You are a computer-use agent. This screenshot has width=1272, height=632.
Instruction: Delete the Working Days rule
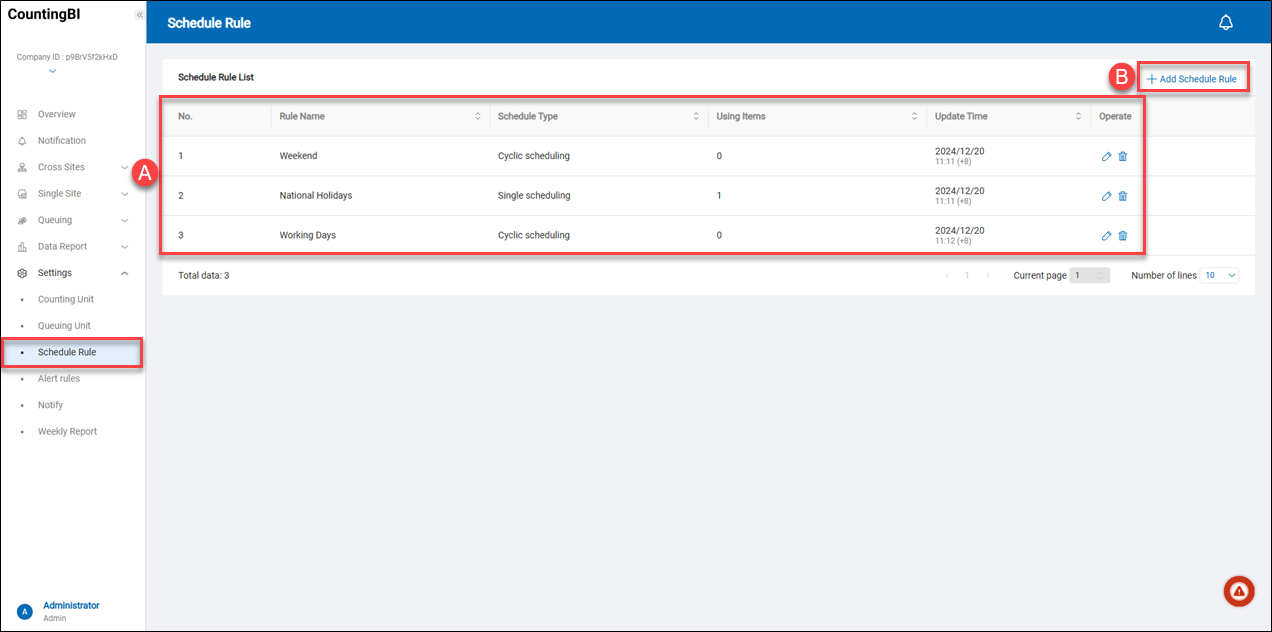pos(1122,236)
